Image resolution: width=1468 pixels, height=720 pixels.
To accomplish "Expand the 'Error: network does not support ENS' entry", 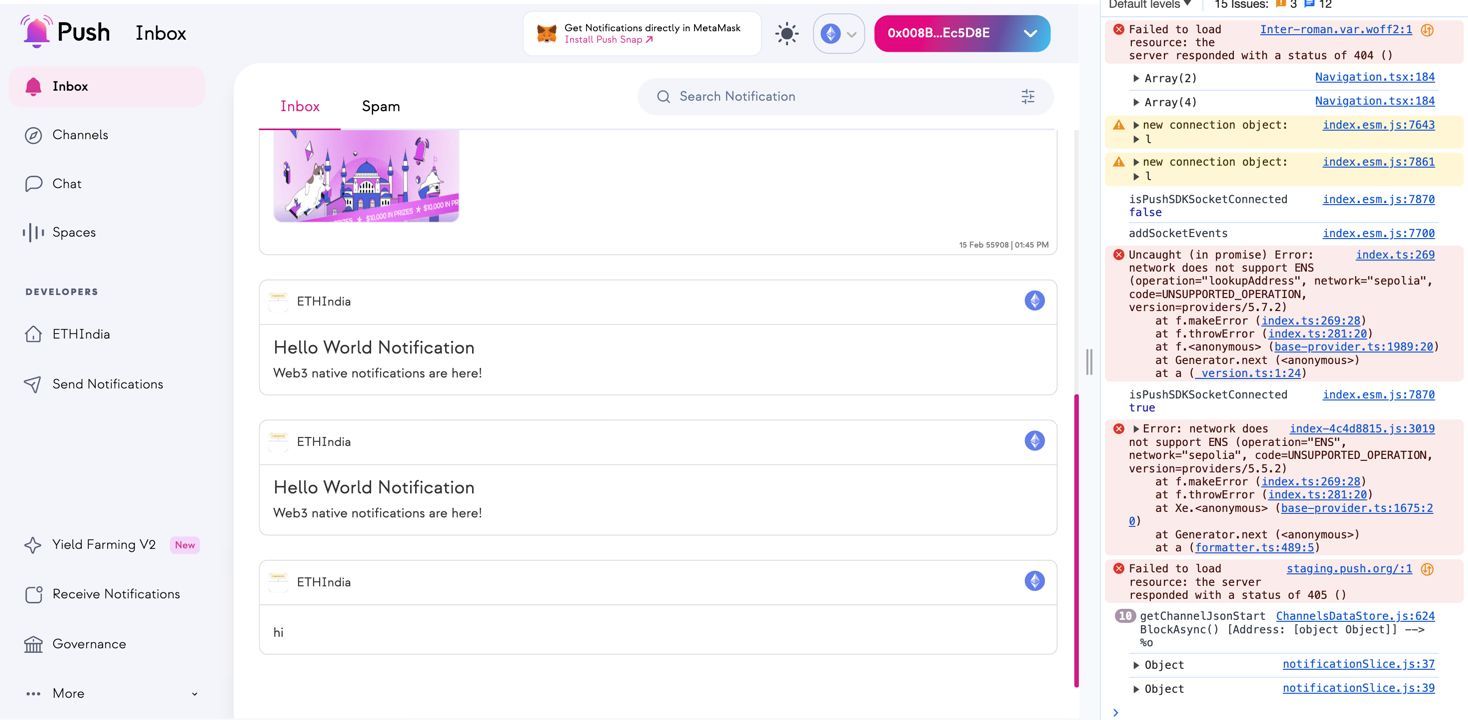I will pos(1136,429).
